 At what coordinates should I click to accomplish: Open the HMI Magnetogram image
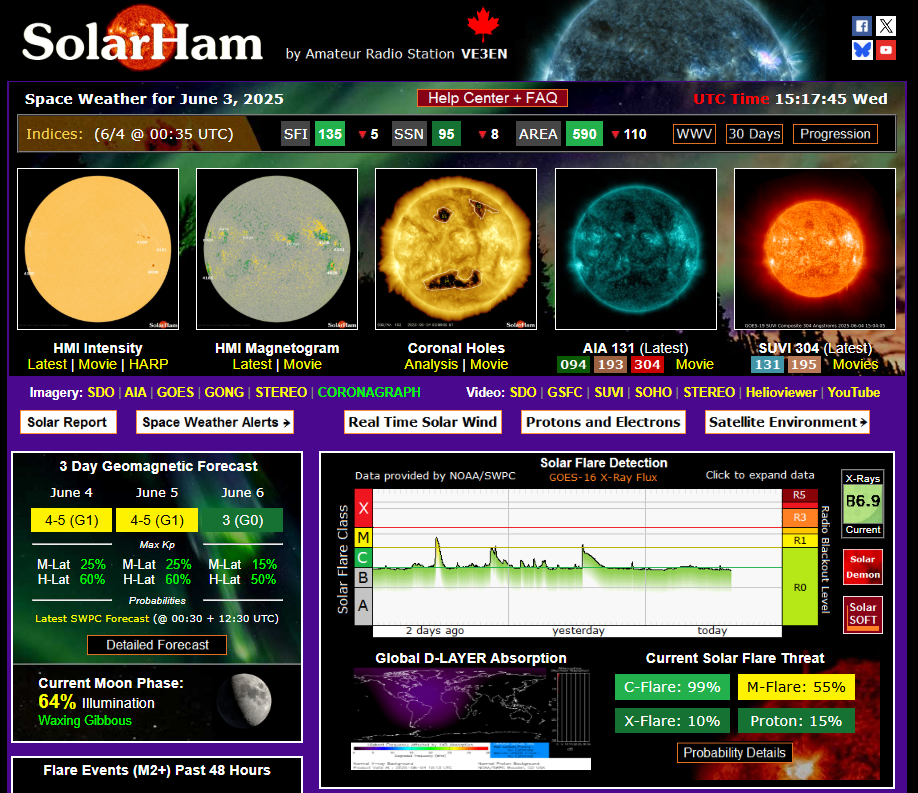coord(277,249)
